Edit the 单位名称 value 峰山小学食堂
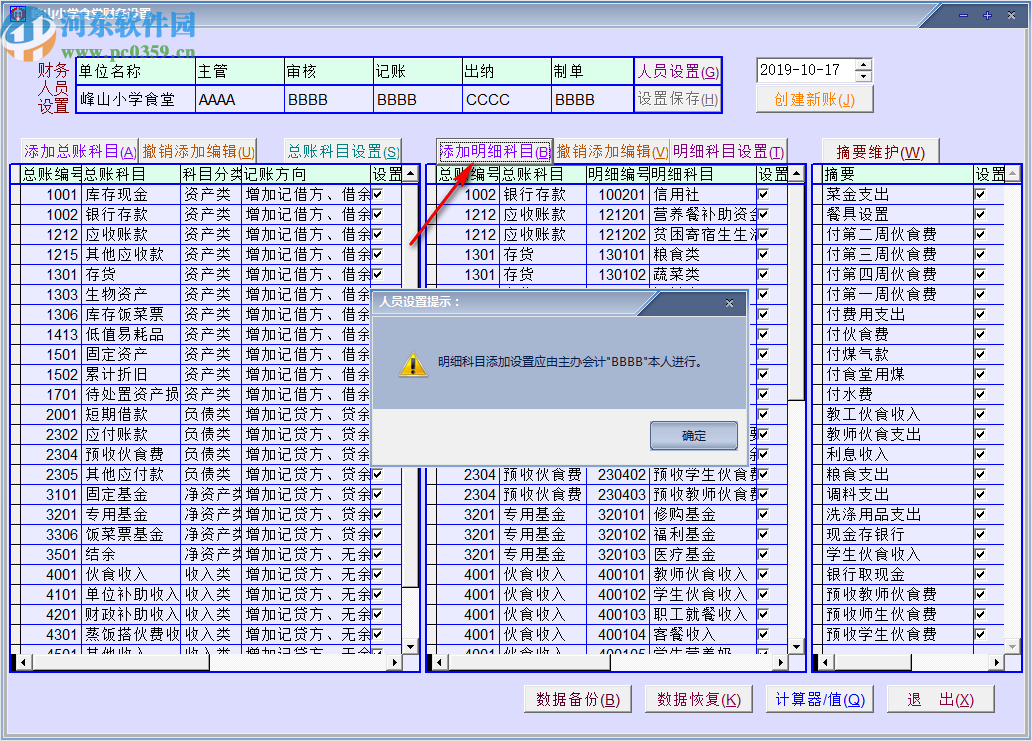This screenshot has width=1032, height=741. 136,99
